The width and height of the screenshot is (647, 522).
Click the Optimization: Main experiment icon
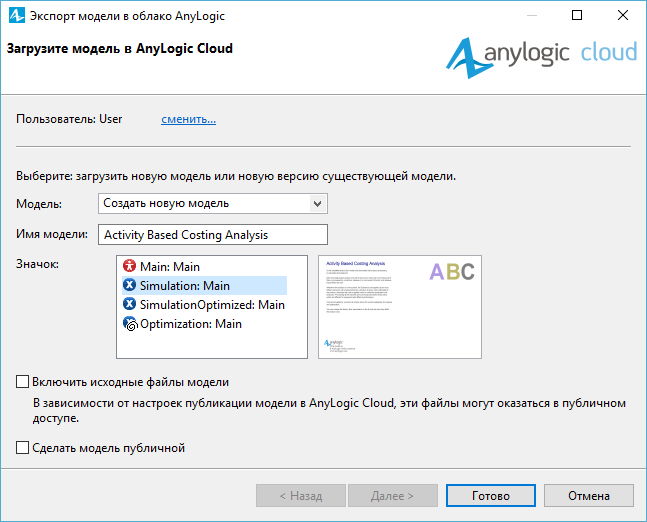pyautogui.click(x=130, y=324)
